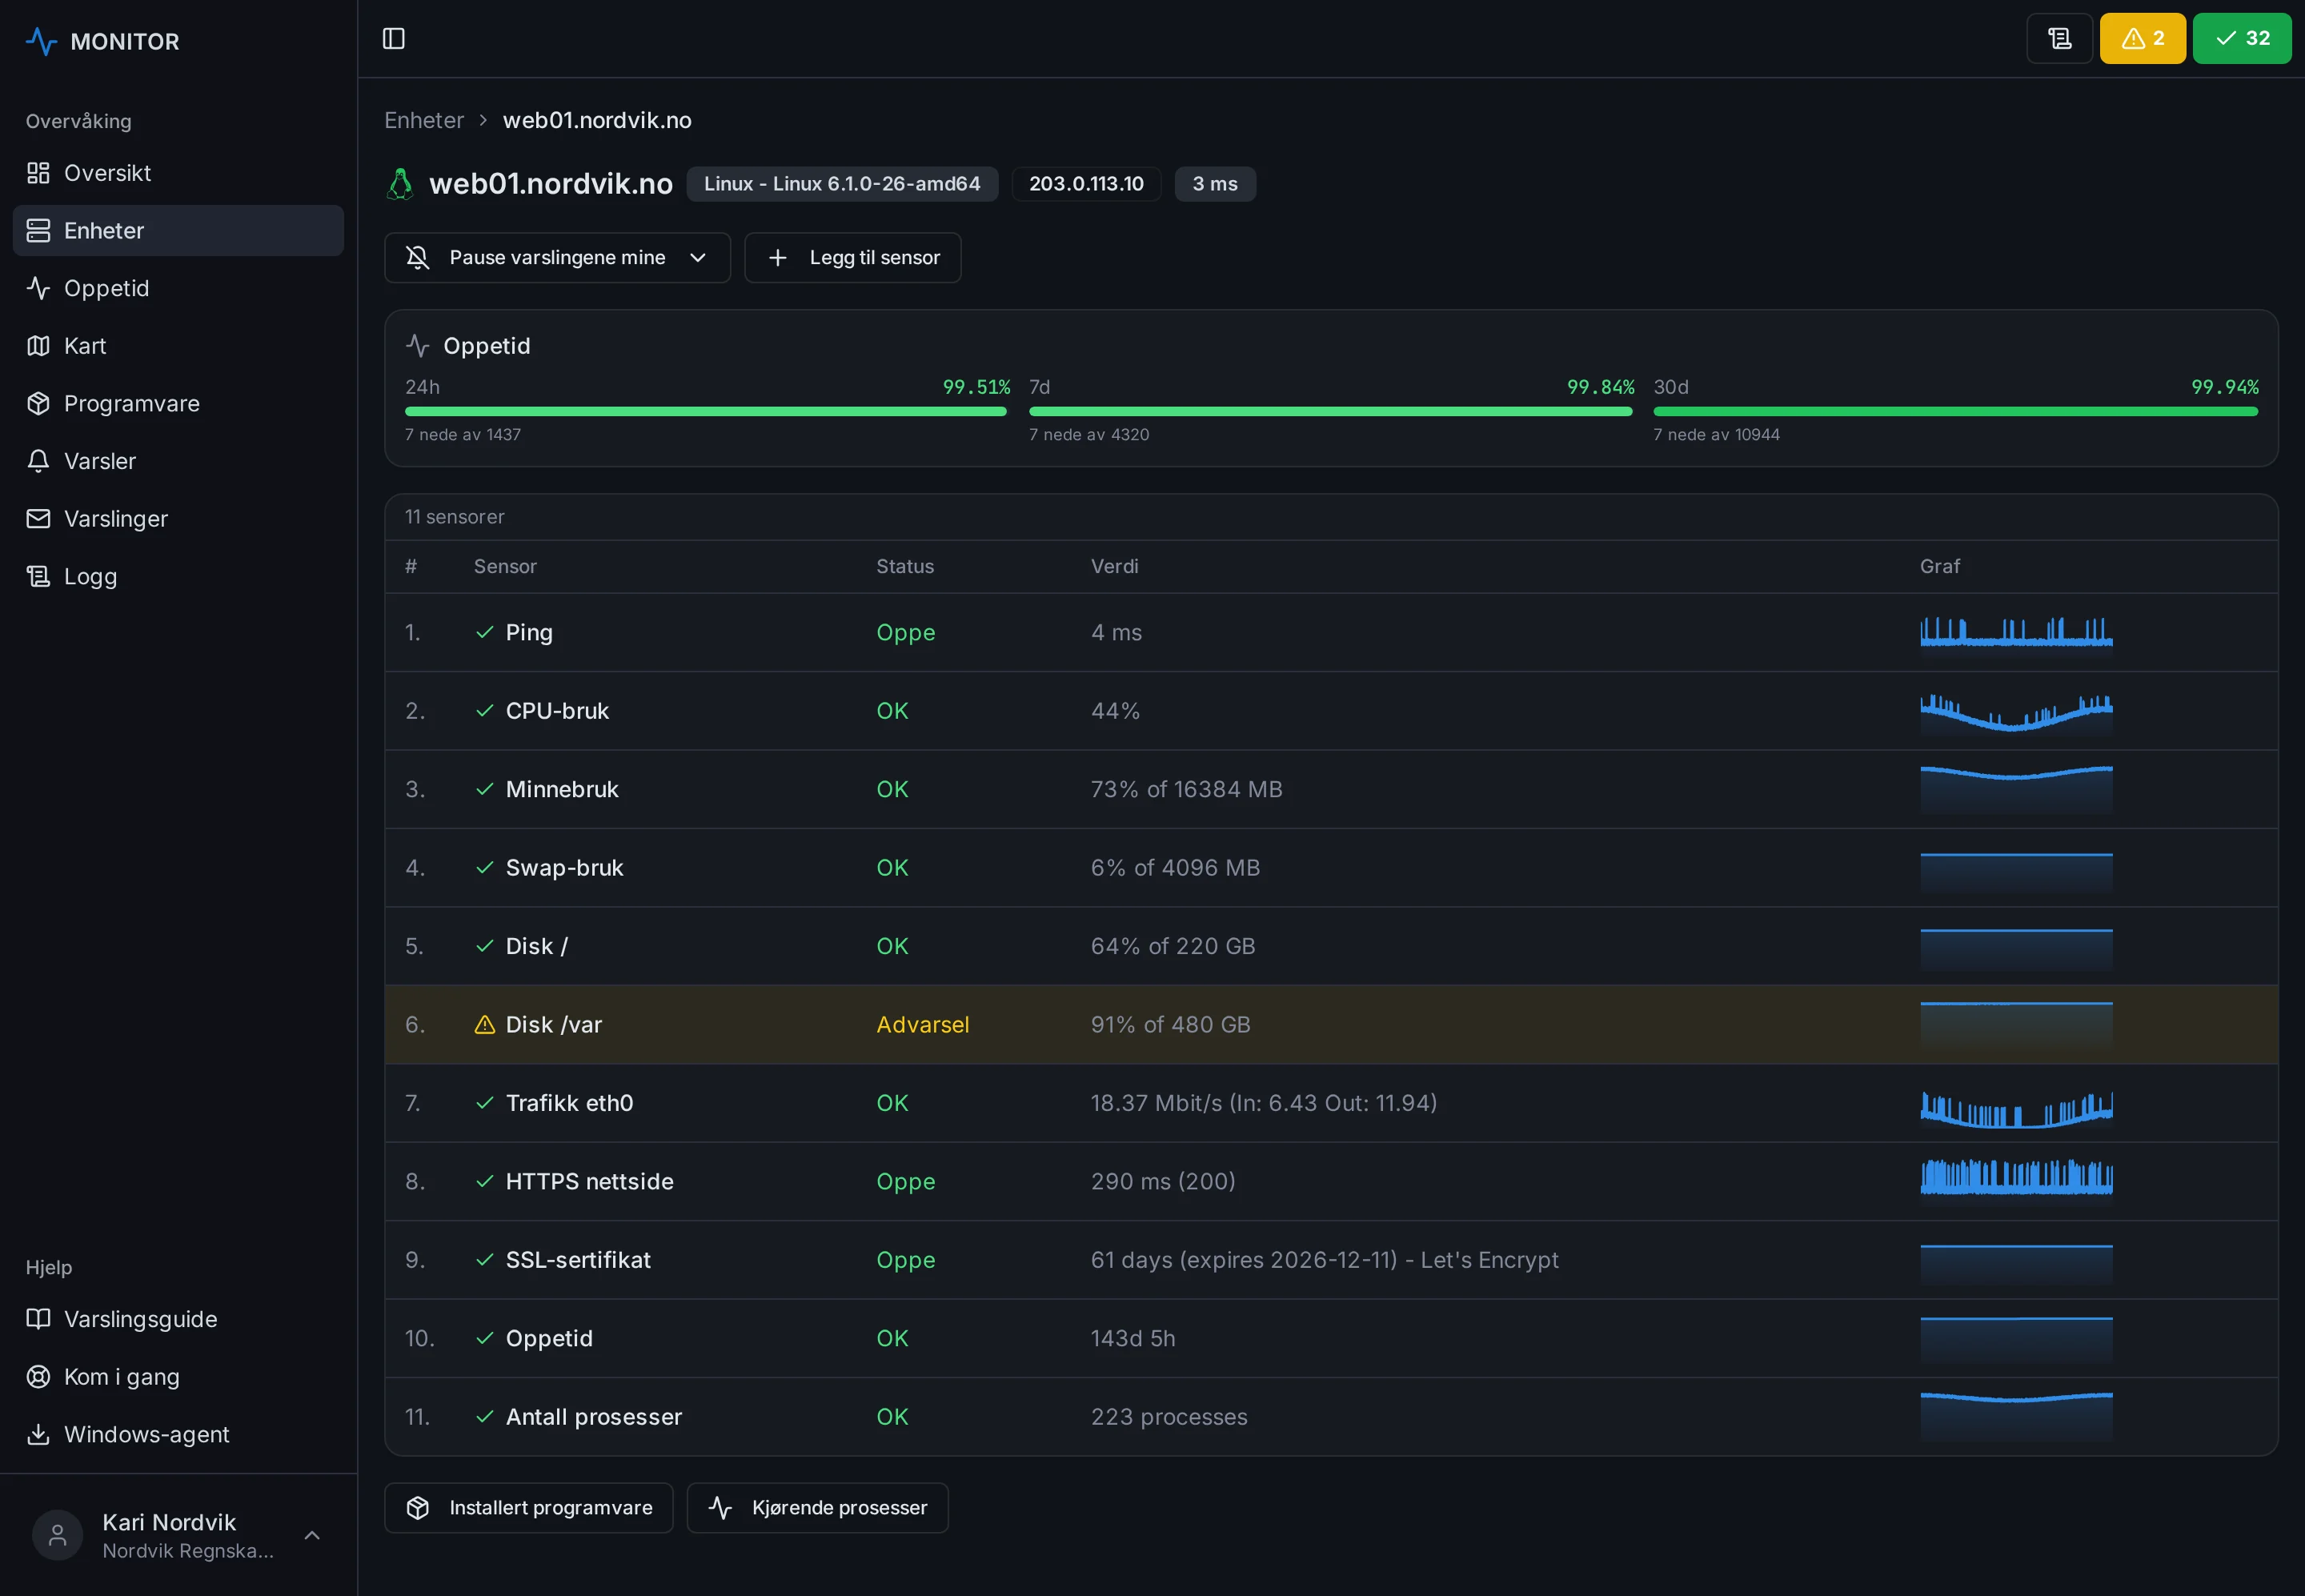Click the pulse icon in Oppetid card
2305x1596 pixels.
pyautogui.click(x=417, y=346)
